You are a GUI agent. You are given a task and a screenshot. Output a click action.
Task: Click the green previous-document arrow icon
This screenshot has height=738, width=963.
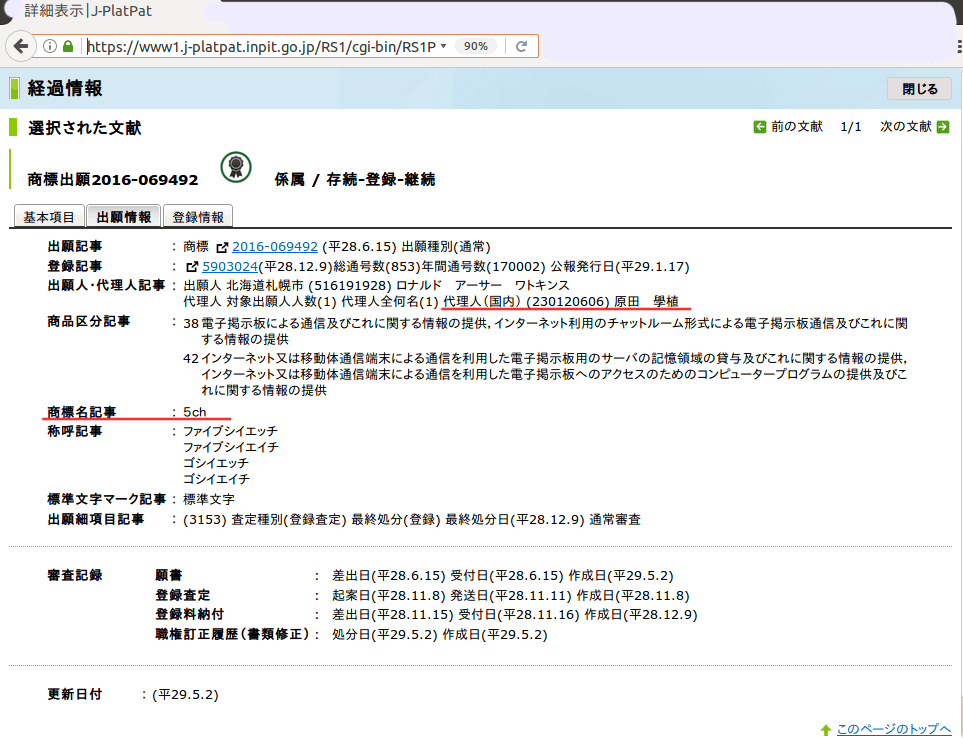pyautogui.click(x=760, y=127)
